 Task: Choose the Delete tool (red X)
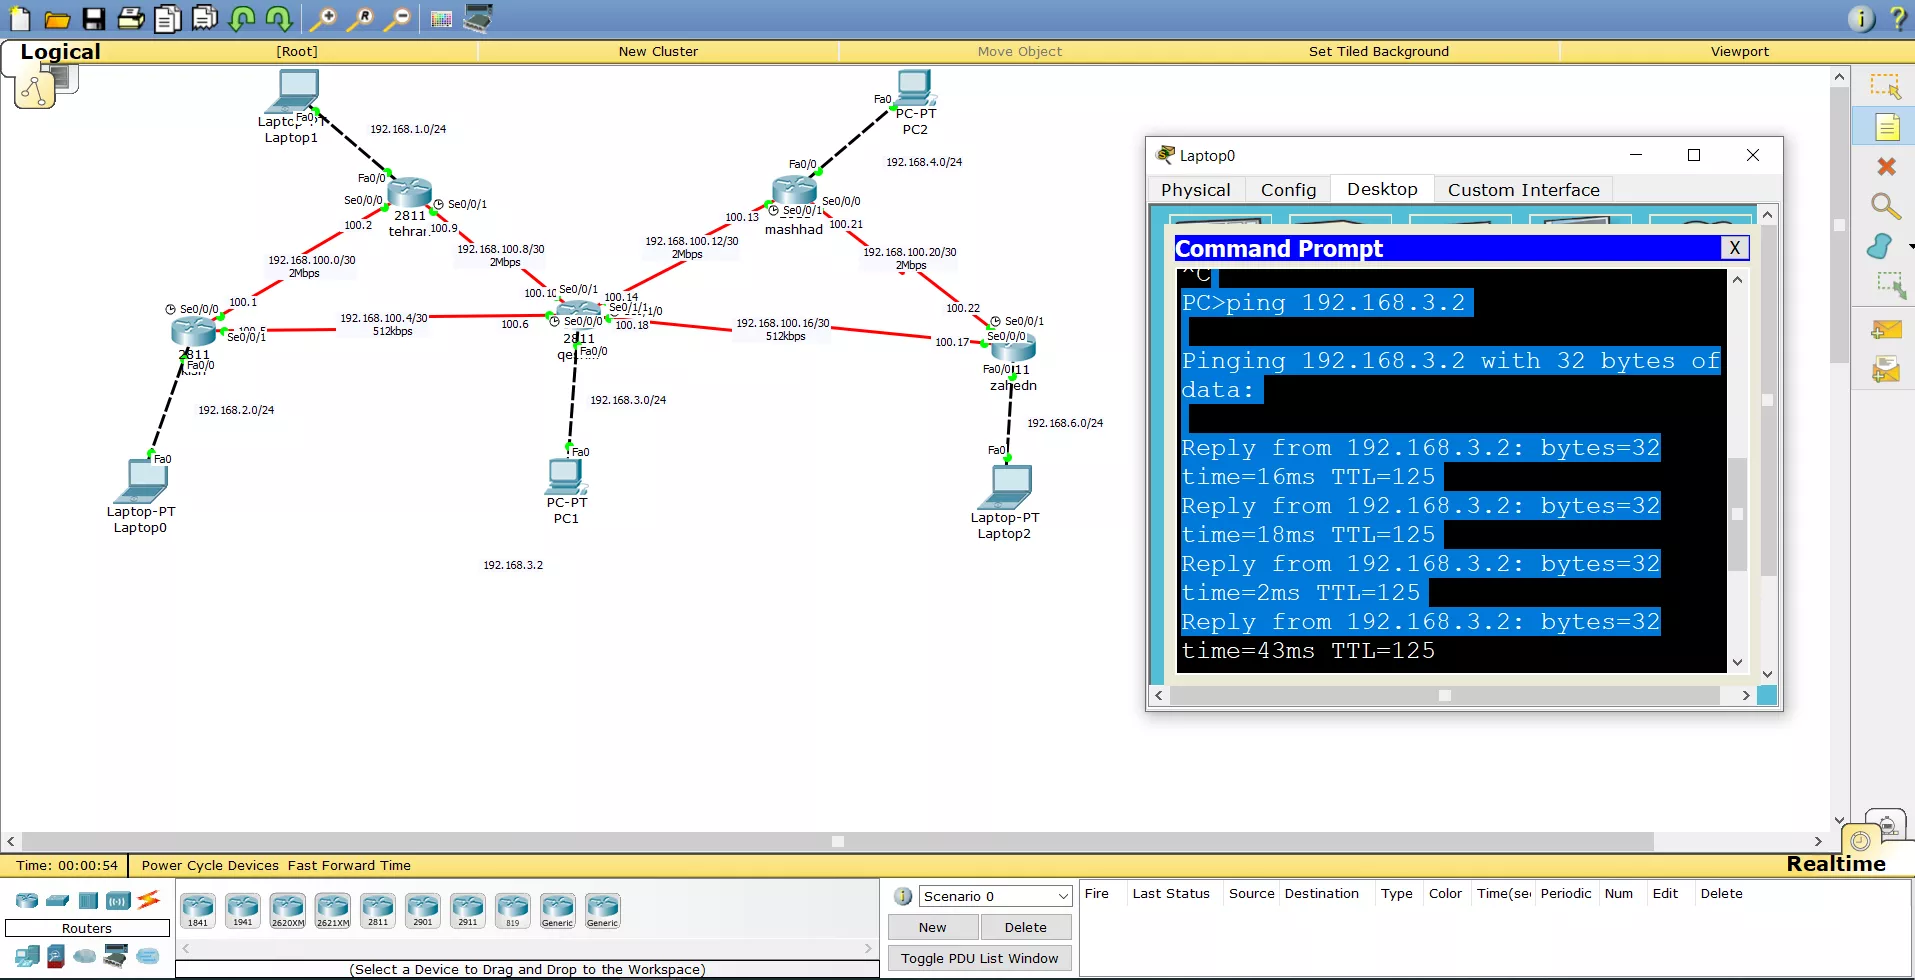pos(1886,166)
